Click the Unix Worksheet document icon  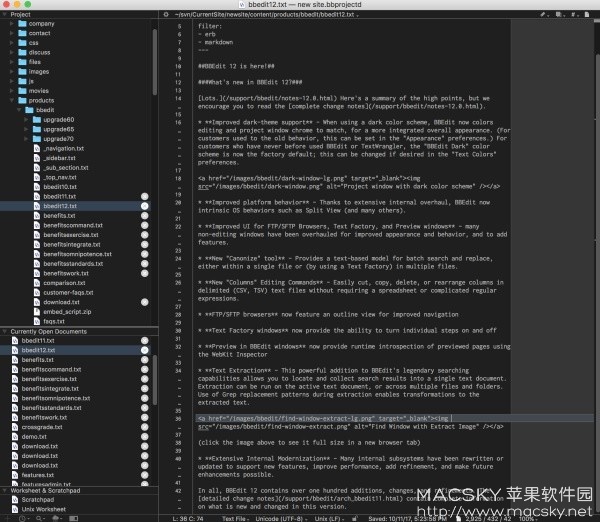coord(15,509)
